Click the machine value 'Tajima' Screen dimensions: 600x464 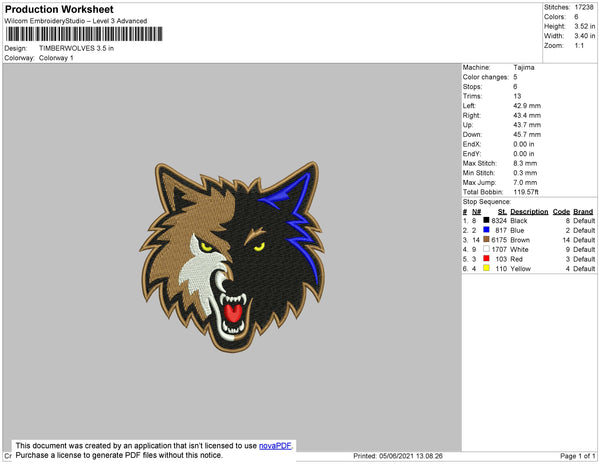coord(524,67)
